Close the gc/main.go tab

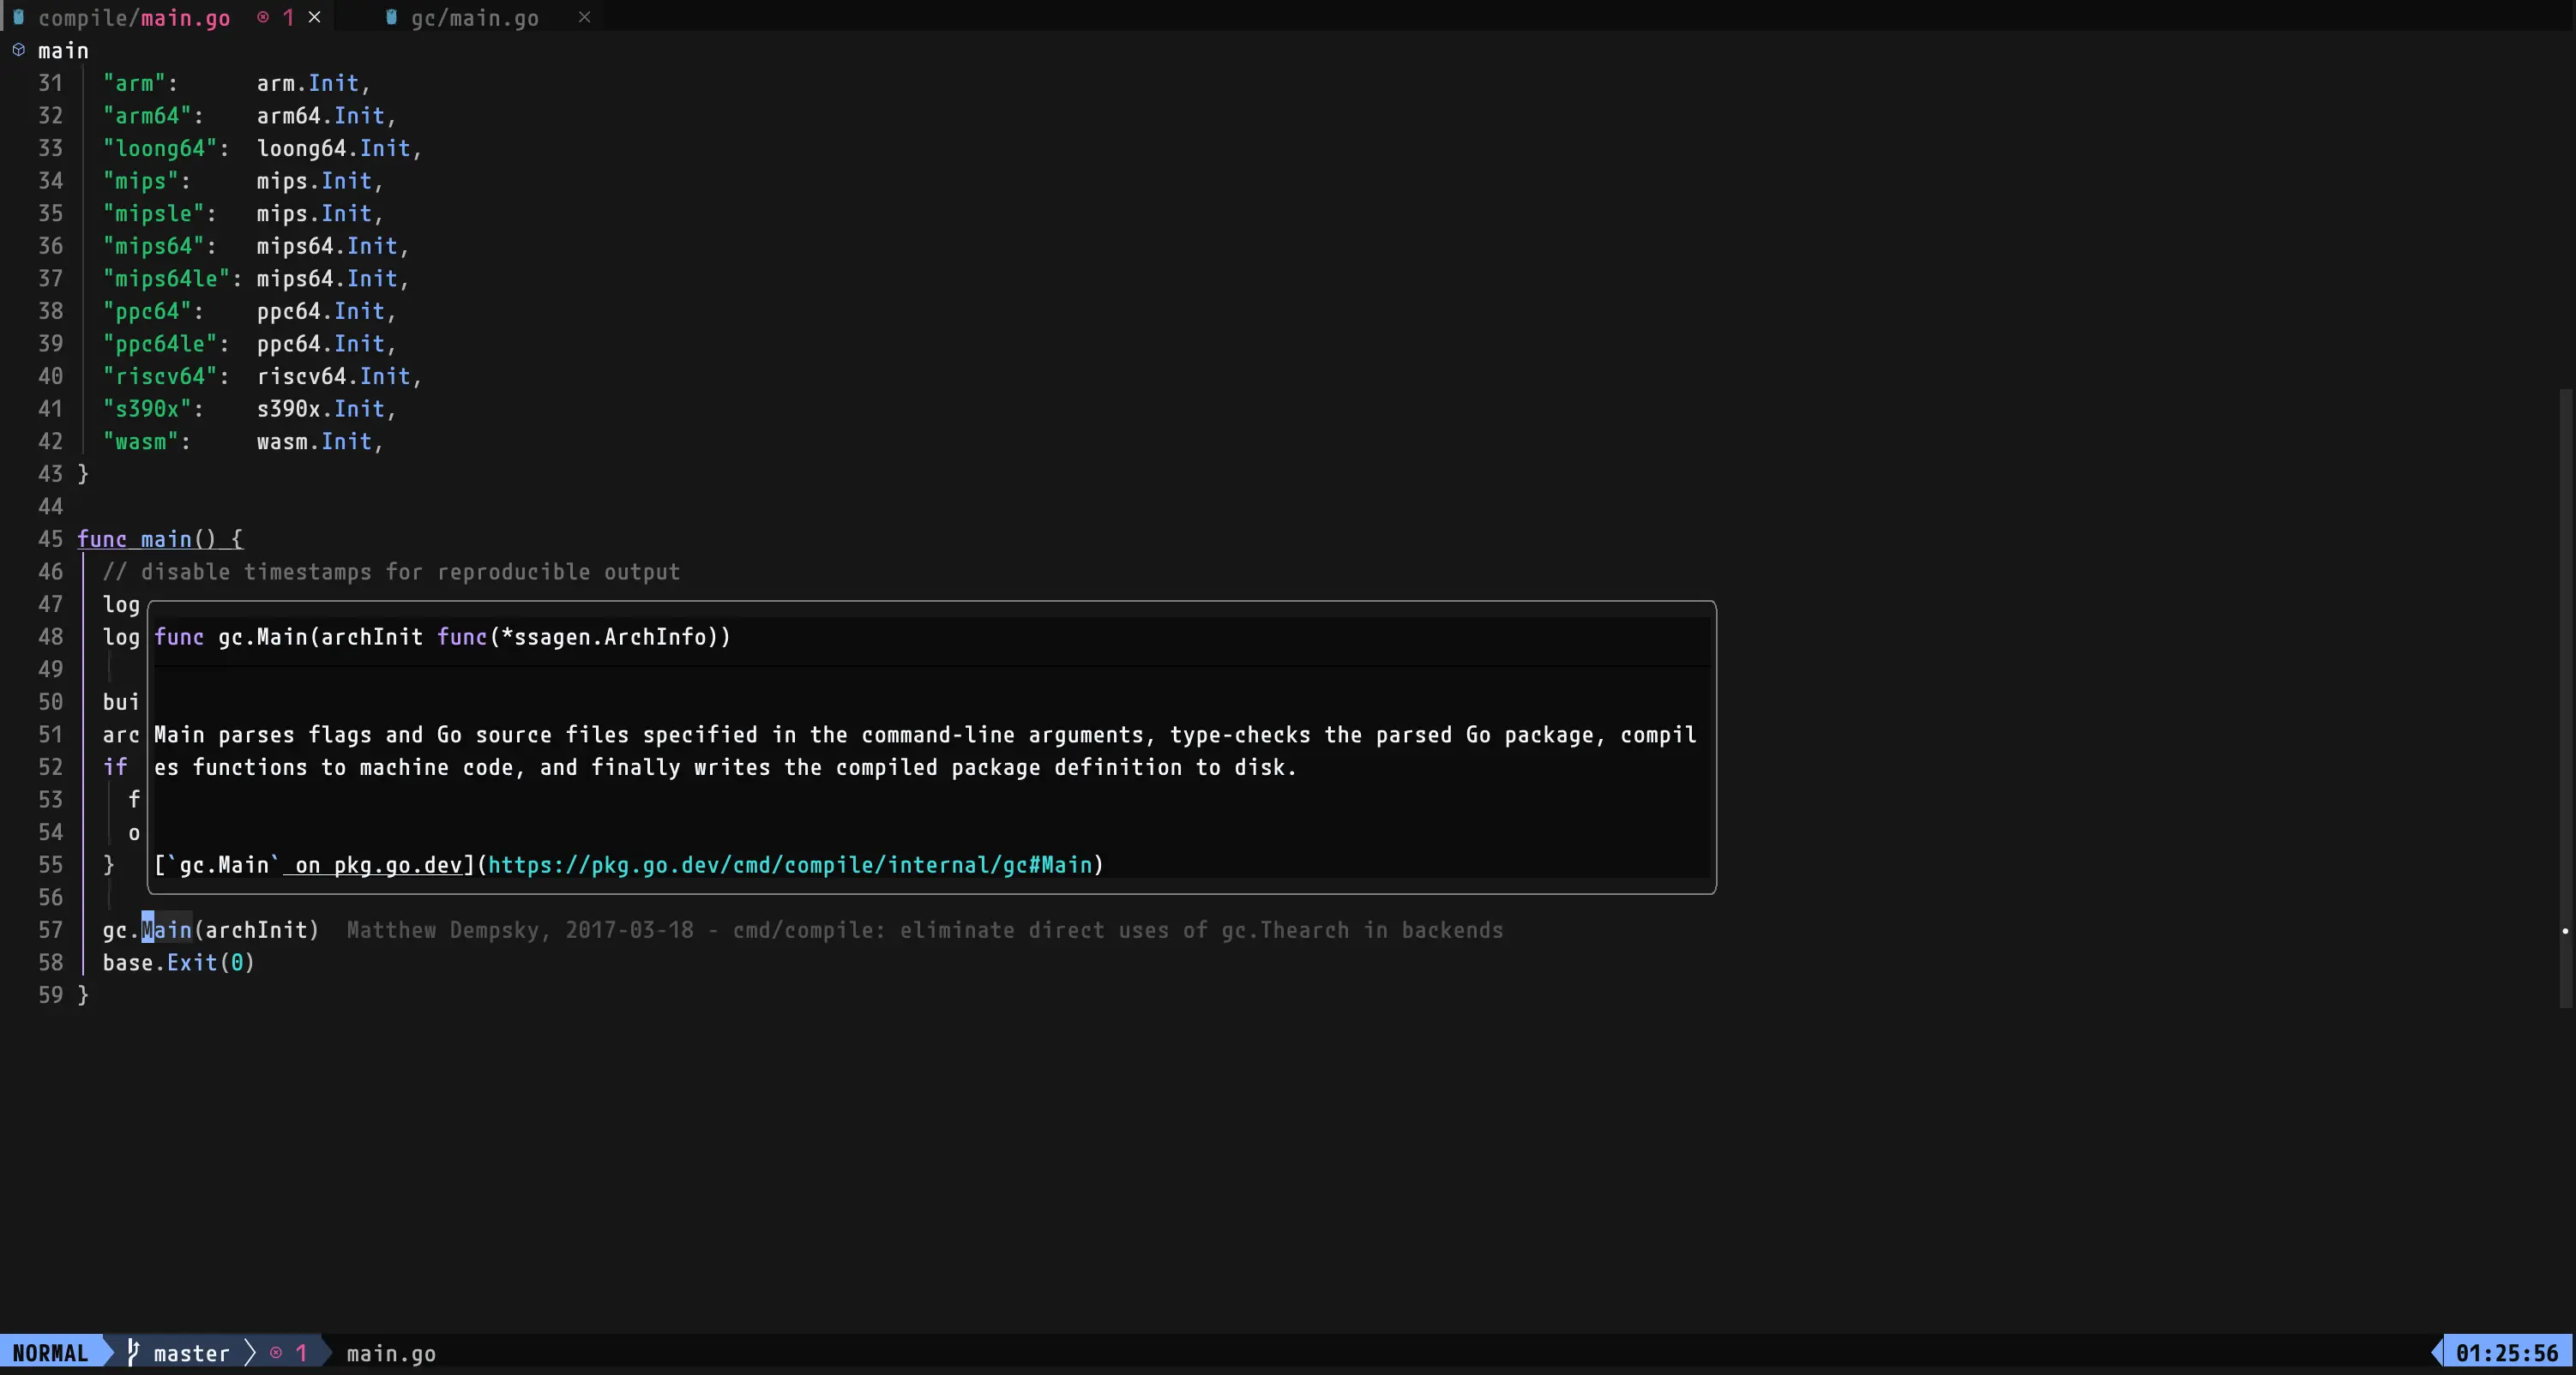(x=585, y=17)
